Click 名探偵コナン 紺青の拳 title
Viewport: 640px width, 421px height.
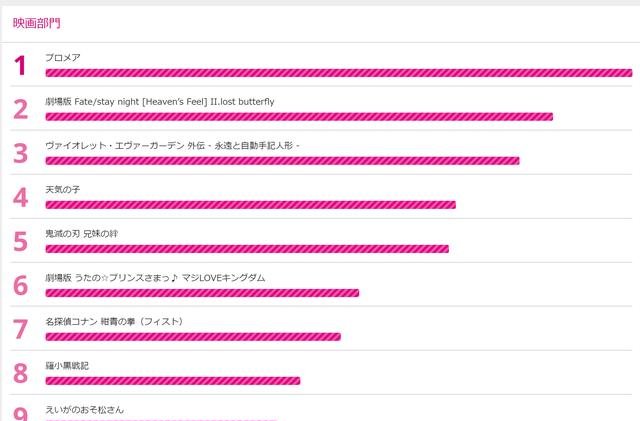click(114, 322)
